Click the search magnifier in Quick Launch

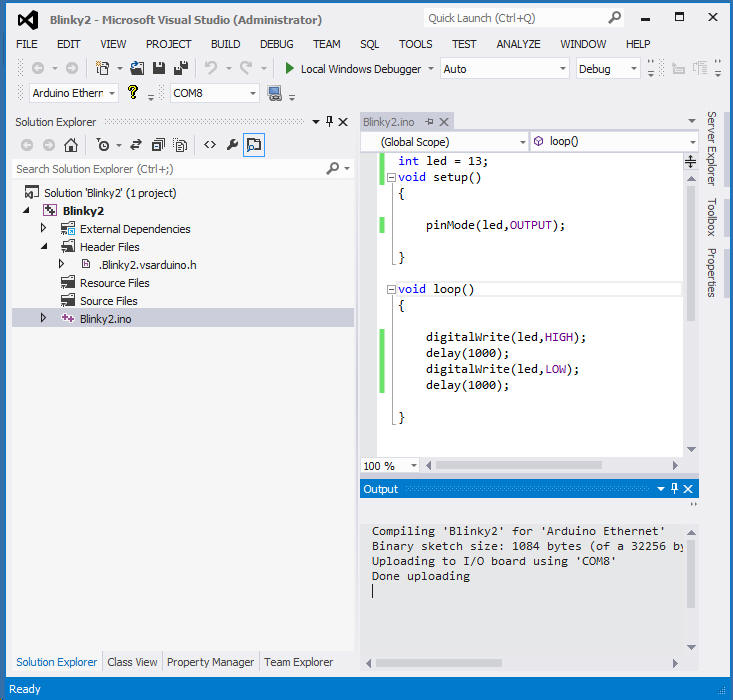pos(615,18)
